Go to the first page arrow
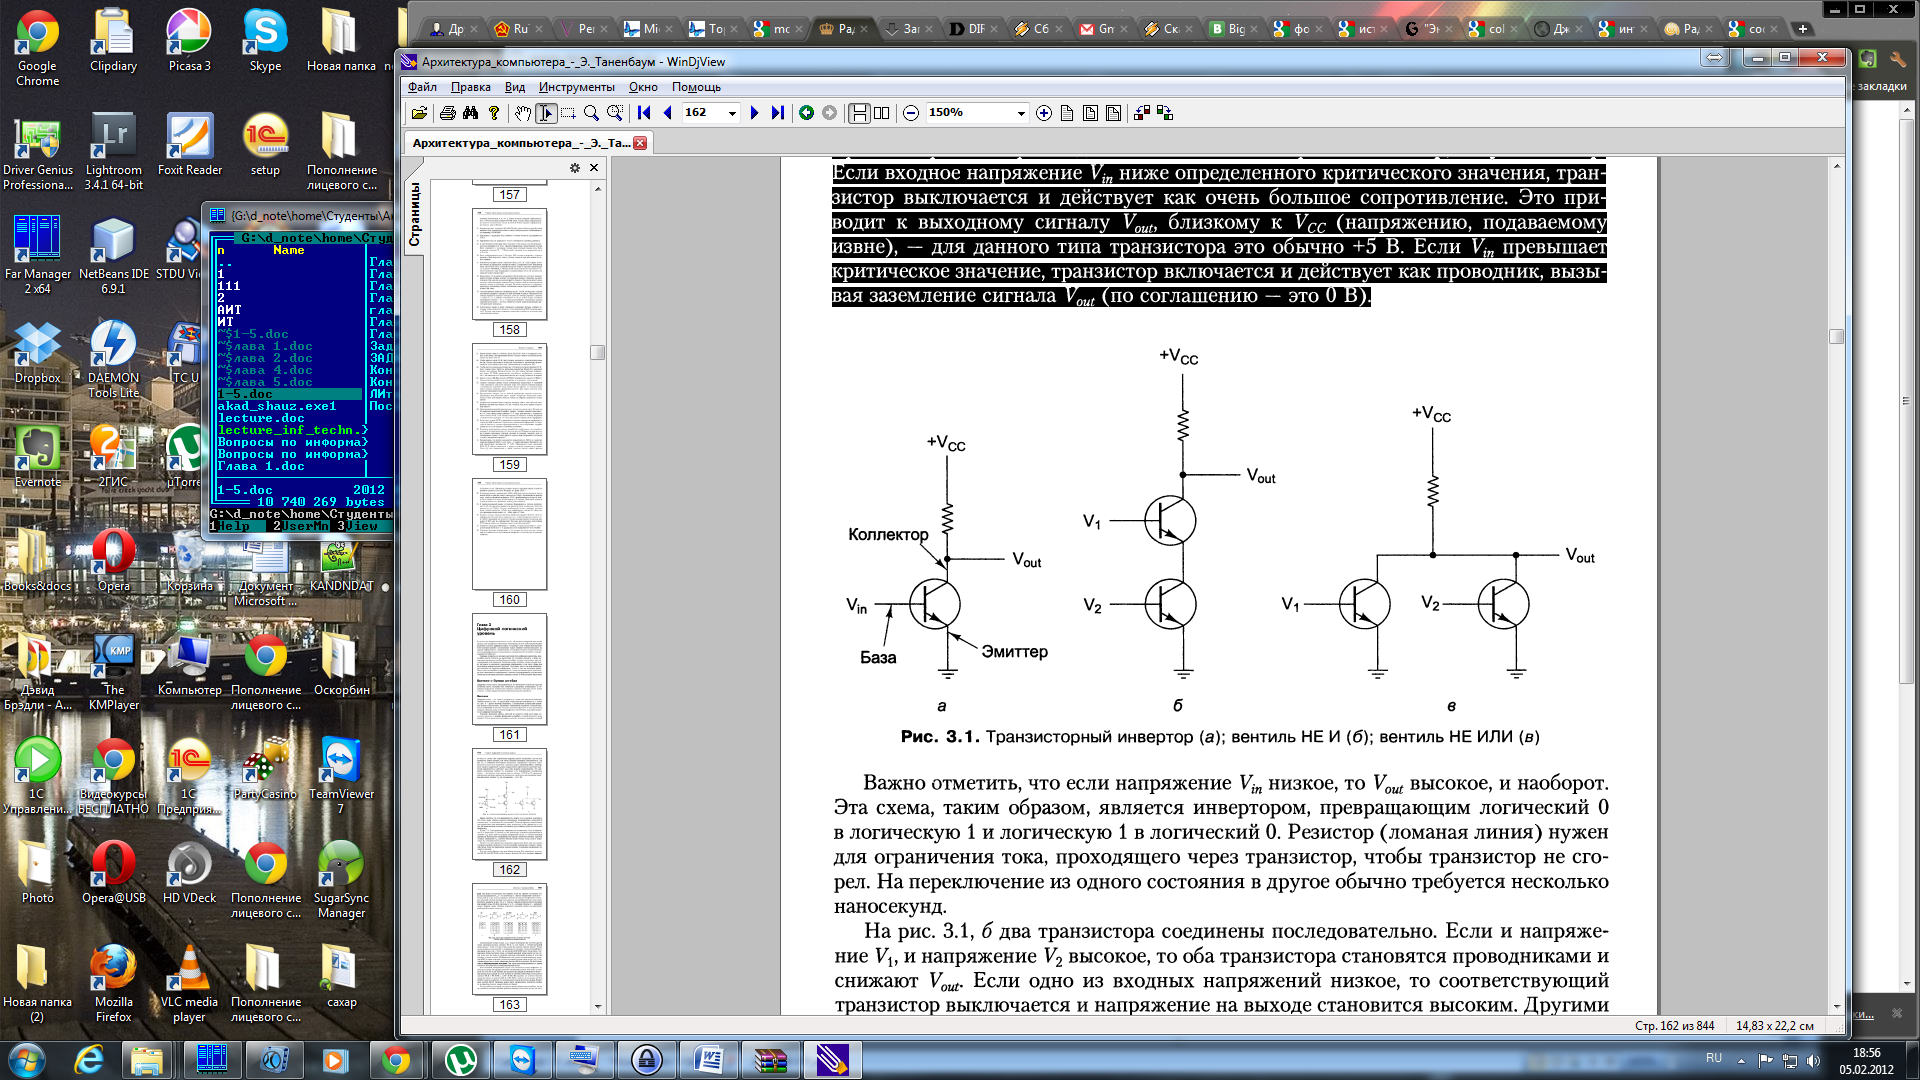 pos(644,113)
